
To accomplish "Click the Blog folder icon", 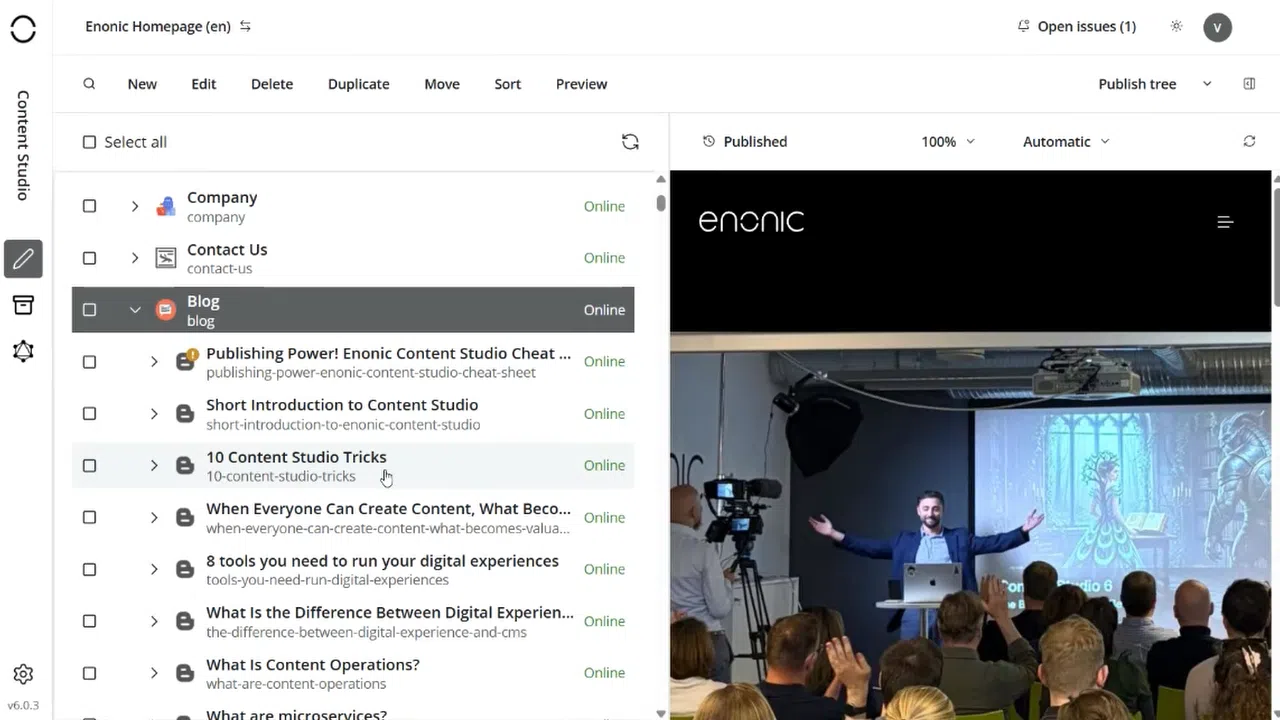I will [166, 310].
